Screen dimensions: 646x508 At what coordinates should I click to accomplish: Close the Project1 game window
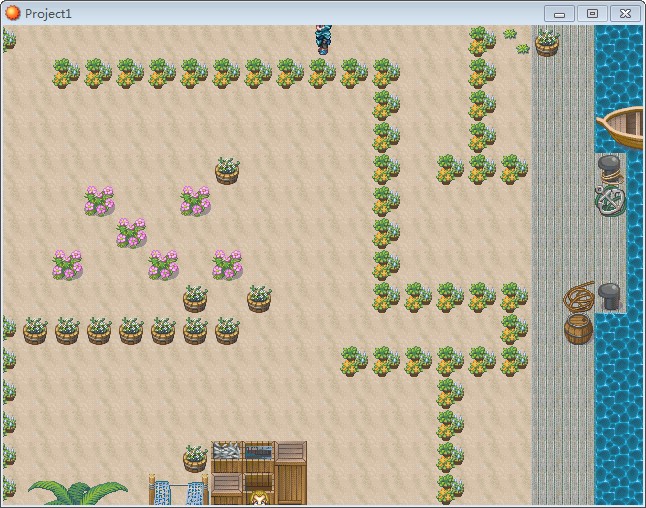click(625, 14)
